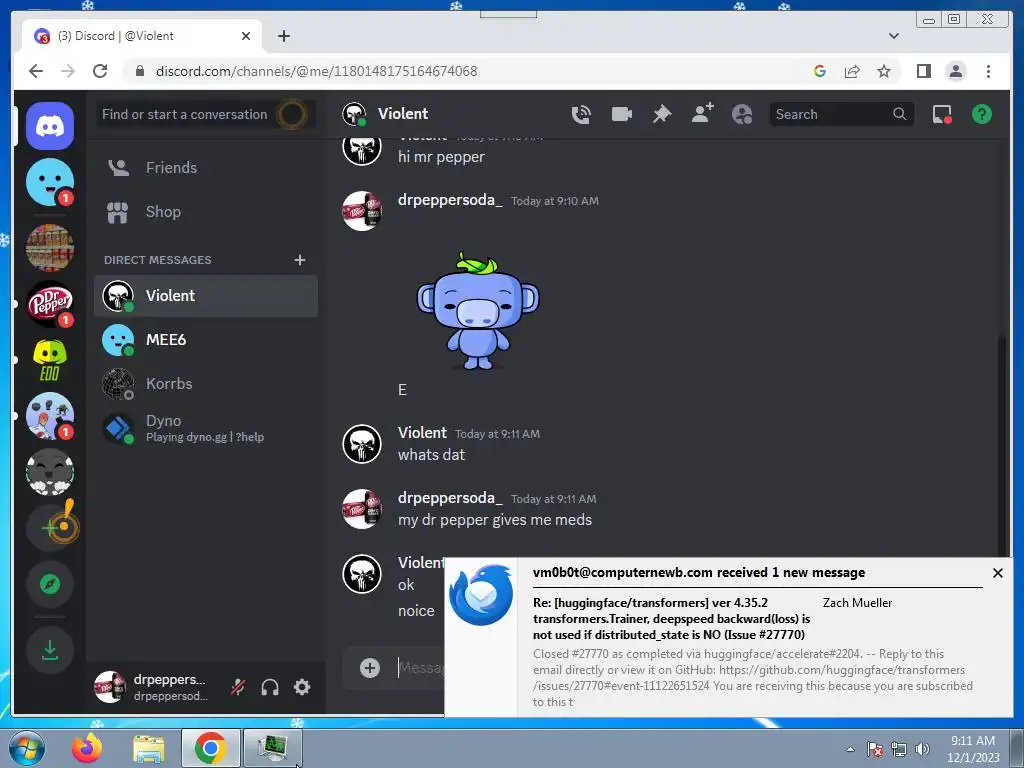The height and width of the screenshot is (768, 1024).
Task: Click the Chrome taskbar button
Action: pyautogui.click(x=210, y=748)
